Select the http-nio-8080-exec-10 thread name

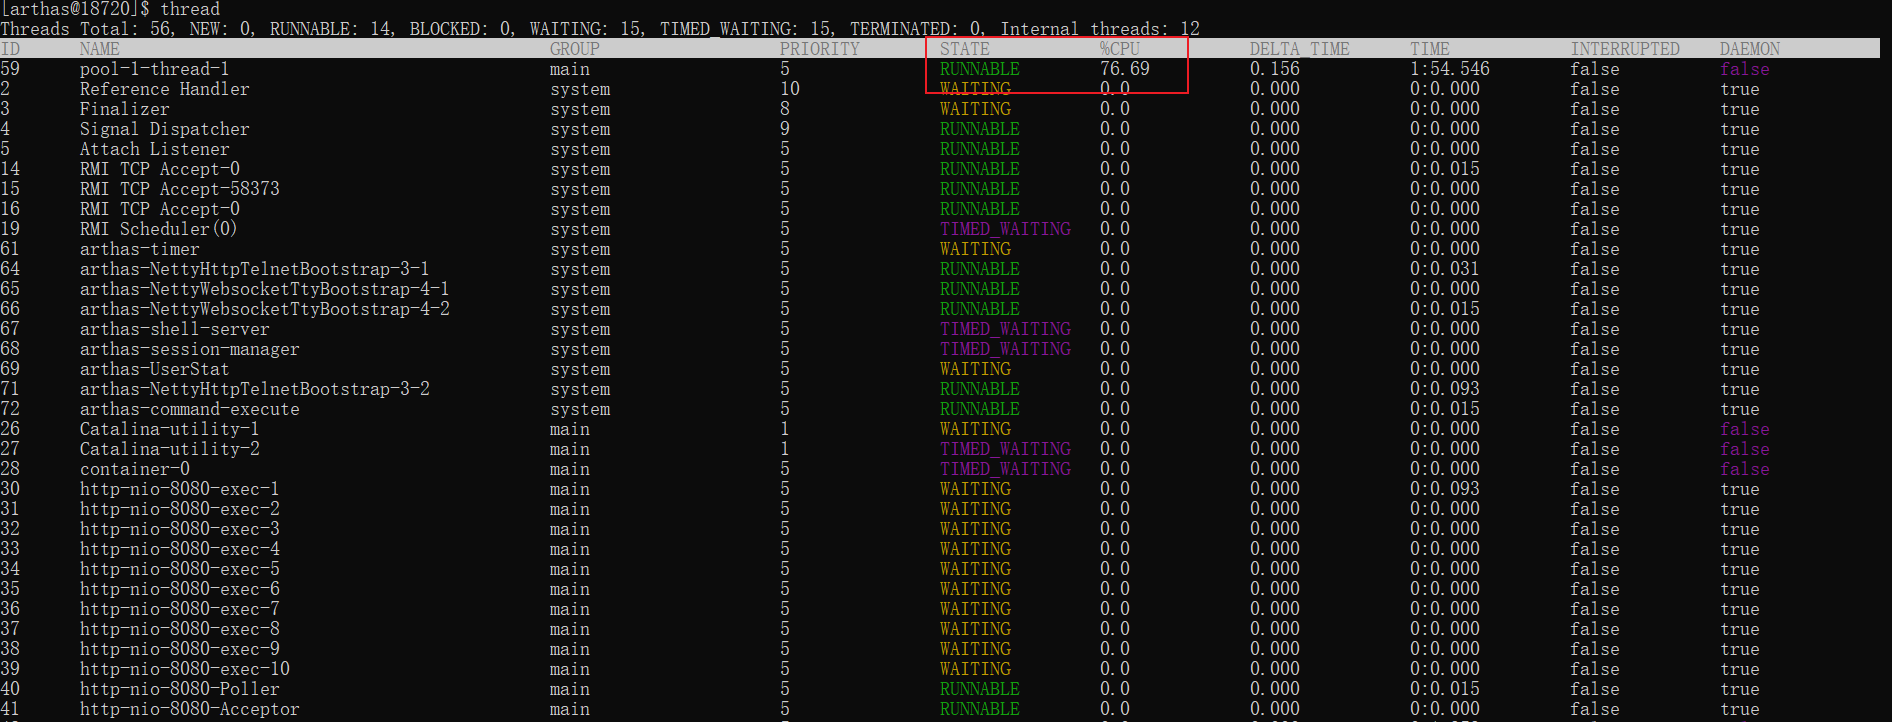[184, 669]
